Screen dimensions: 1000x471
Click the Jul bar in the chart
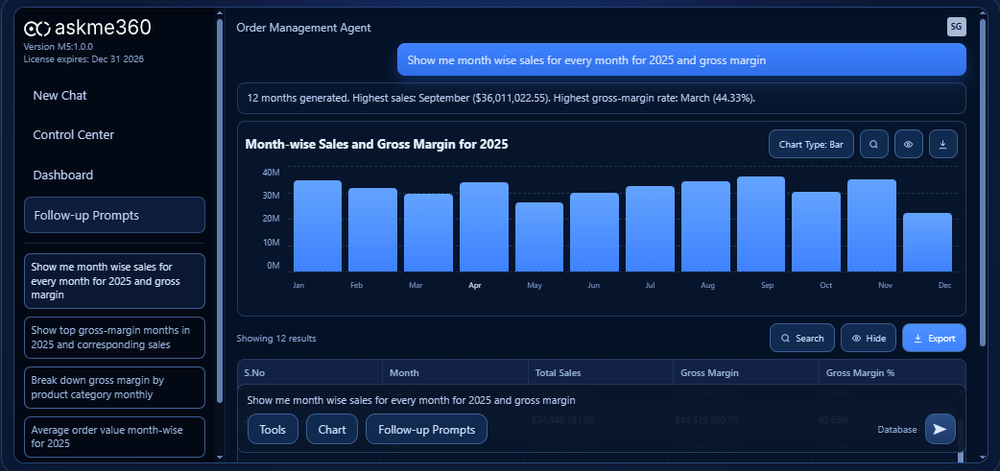(650, 229)
